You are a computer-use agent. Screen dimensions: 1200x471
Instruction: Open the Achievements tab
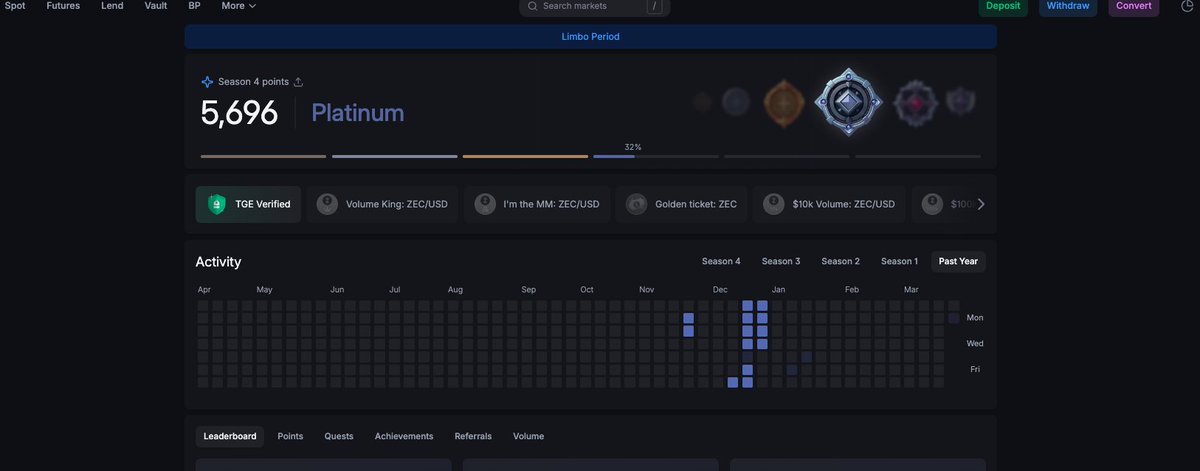404,436
